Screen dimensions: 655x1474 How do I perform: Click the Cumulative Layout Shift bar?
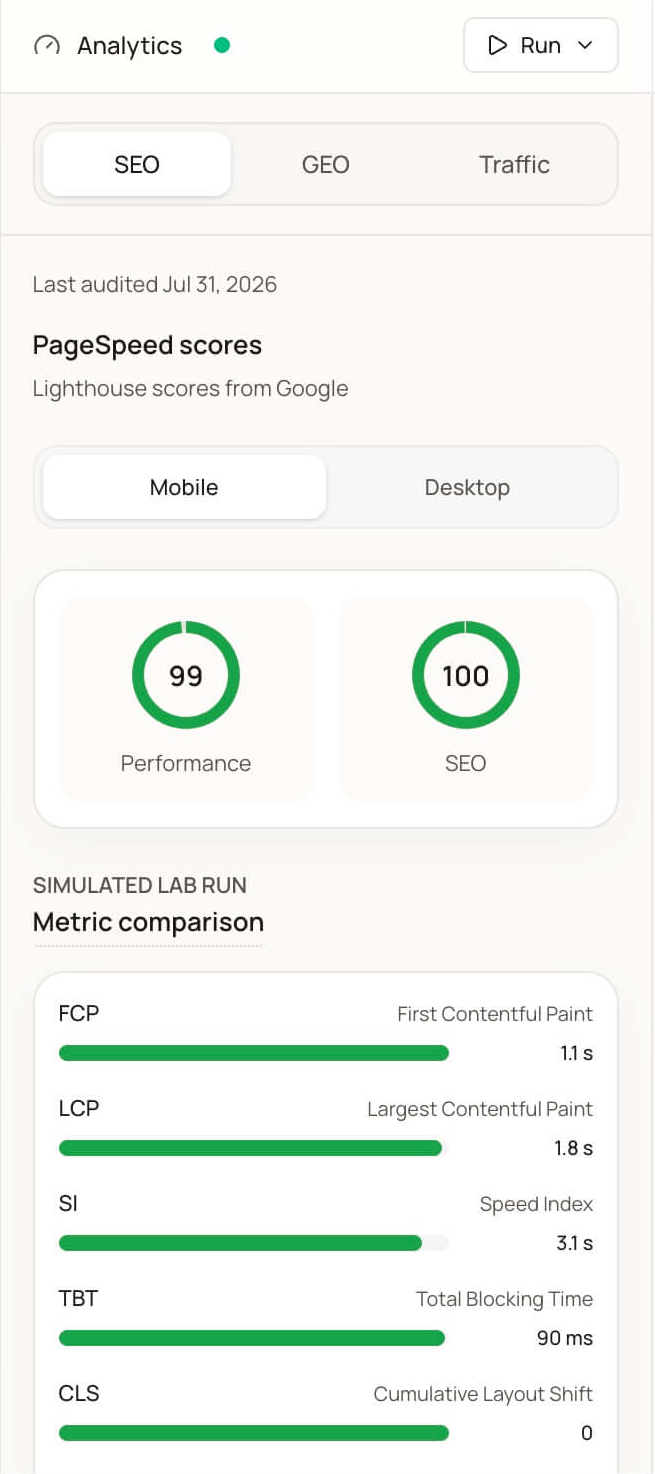pyautogui.click(x=254, y=1433)
